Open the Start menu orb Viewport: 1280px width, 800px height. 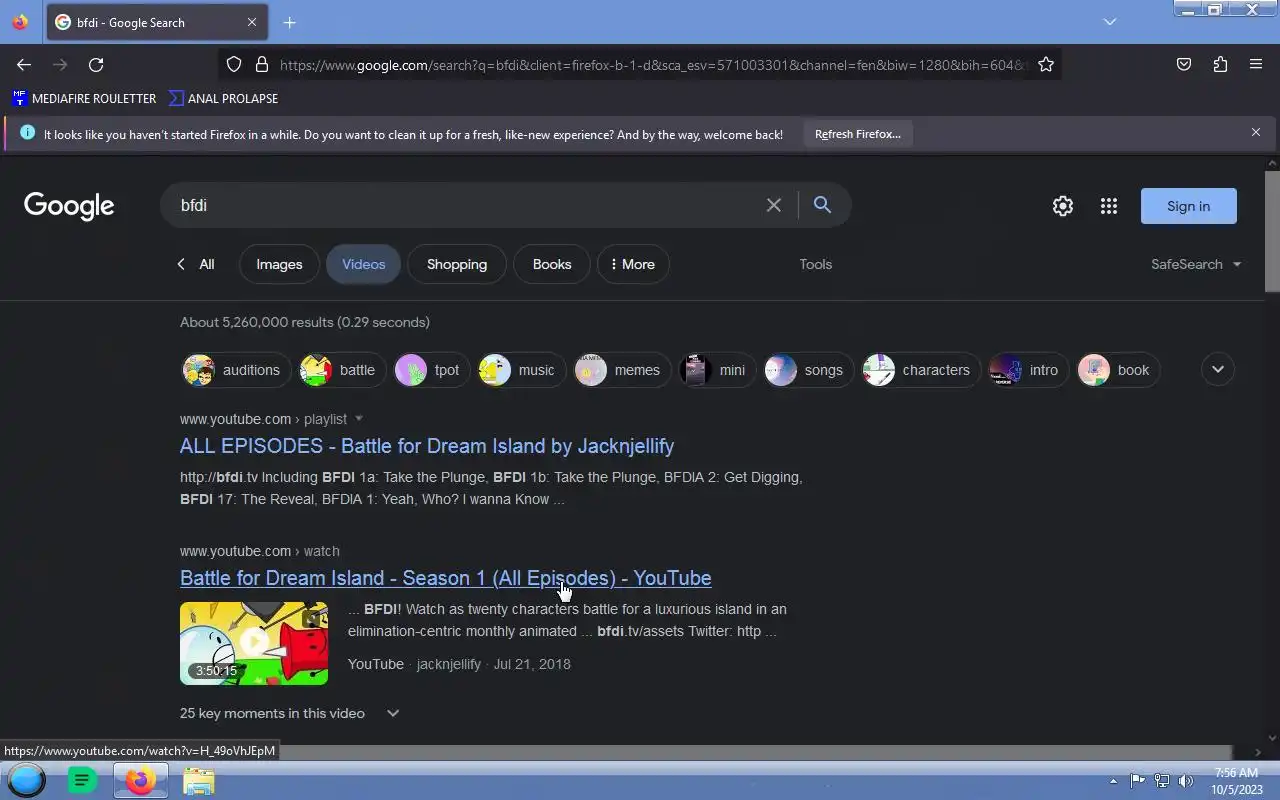pos(27,780)
